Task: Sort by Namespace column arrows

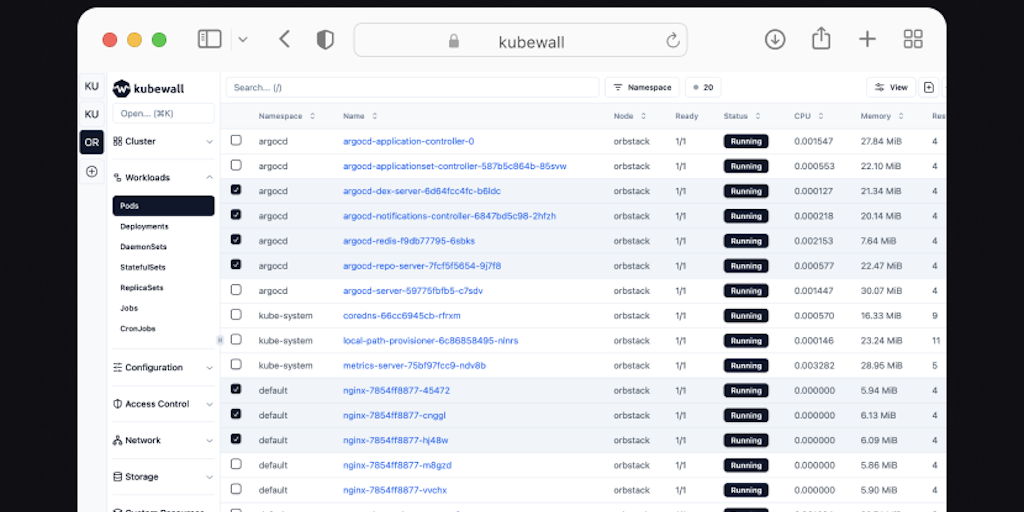Action: [x=312, y=116]
